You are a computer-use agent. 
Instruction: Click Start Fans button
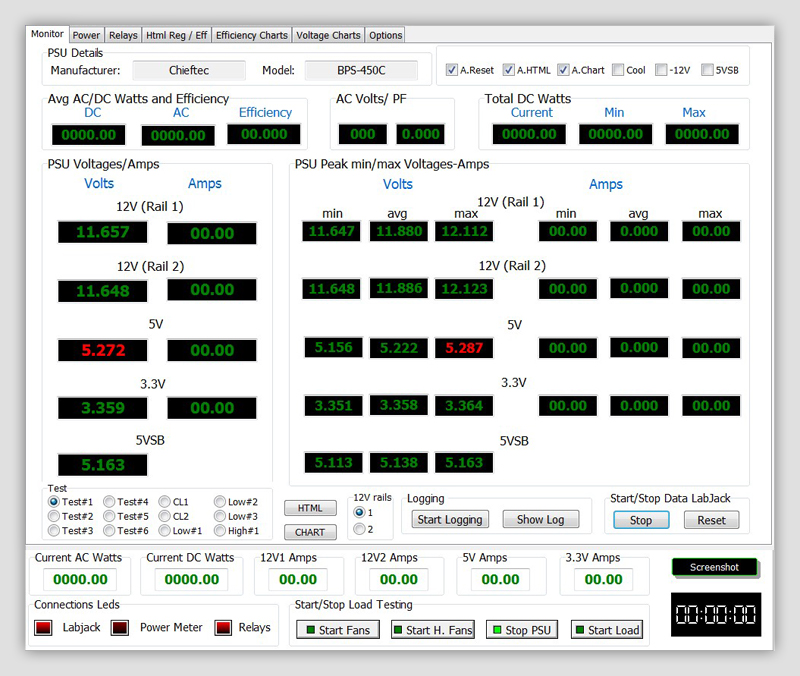338,630
